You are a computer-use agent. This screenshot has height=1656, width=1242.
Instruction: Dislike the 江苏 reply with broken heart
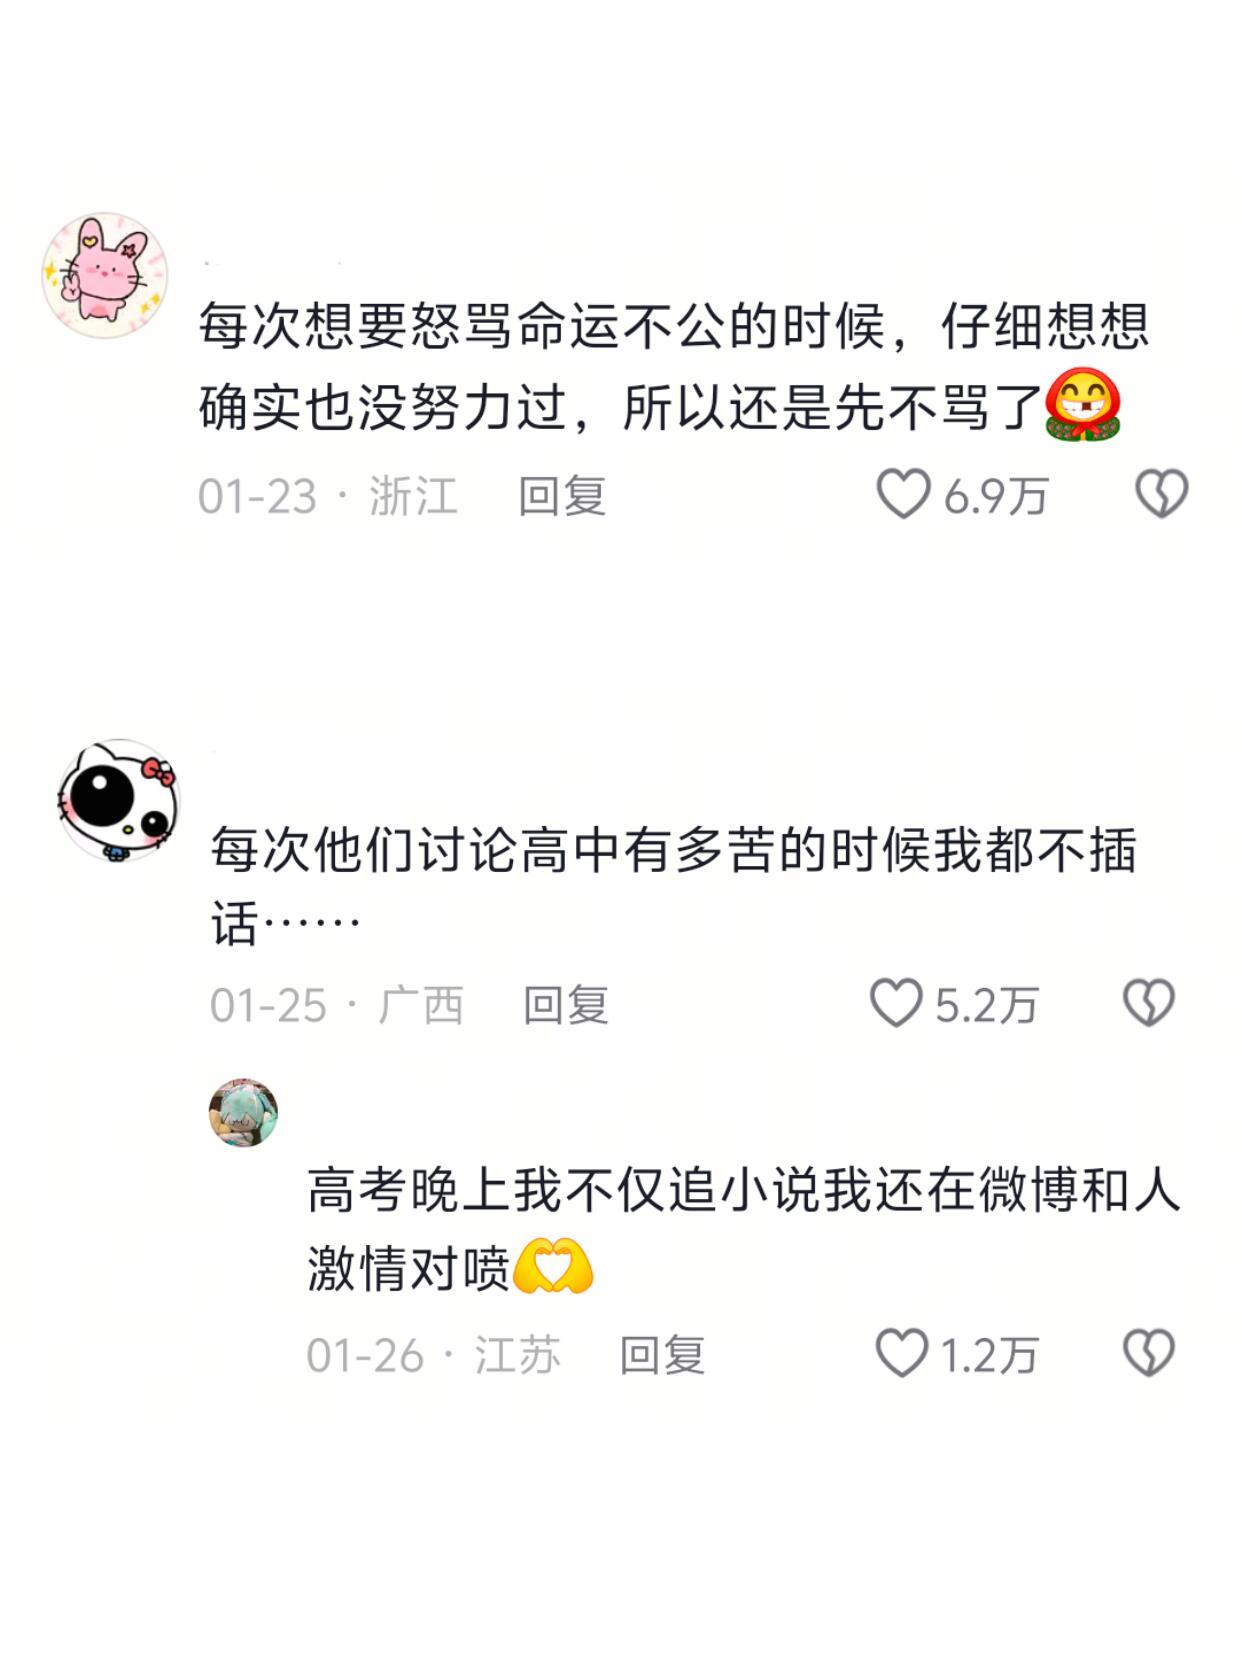click(1148, 1353)
